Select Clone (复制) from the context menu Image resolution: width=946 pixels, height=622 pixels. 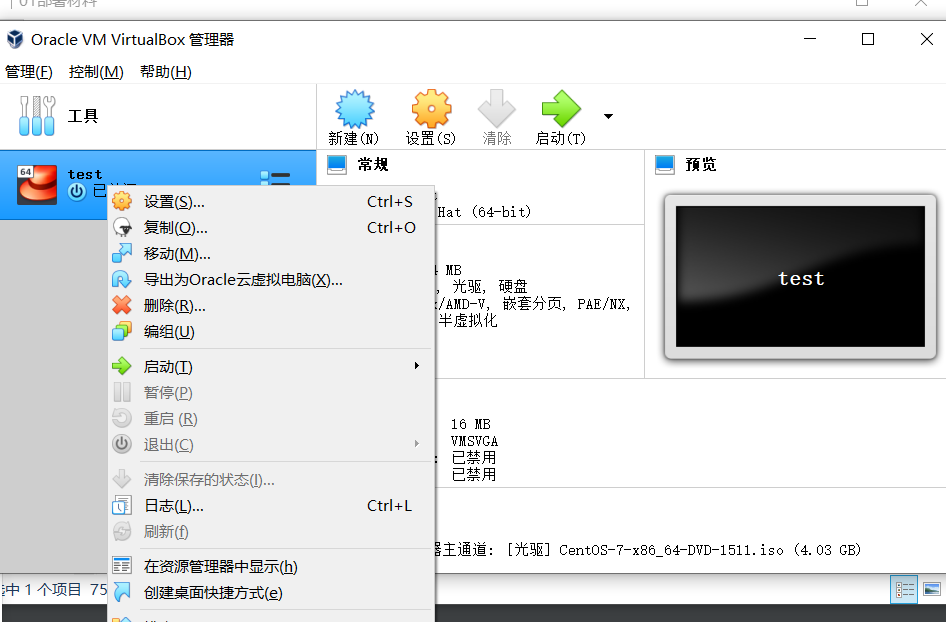tap(175, 228)
